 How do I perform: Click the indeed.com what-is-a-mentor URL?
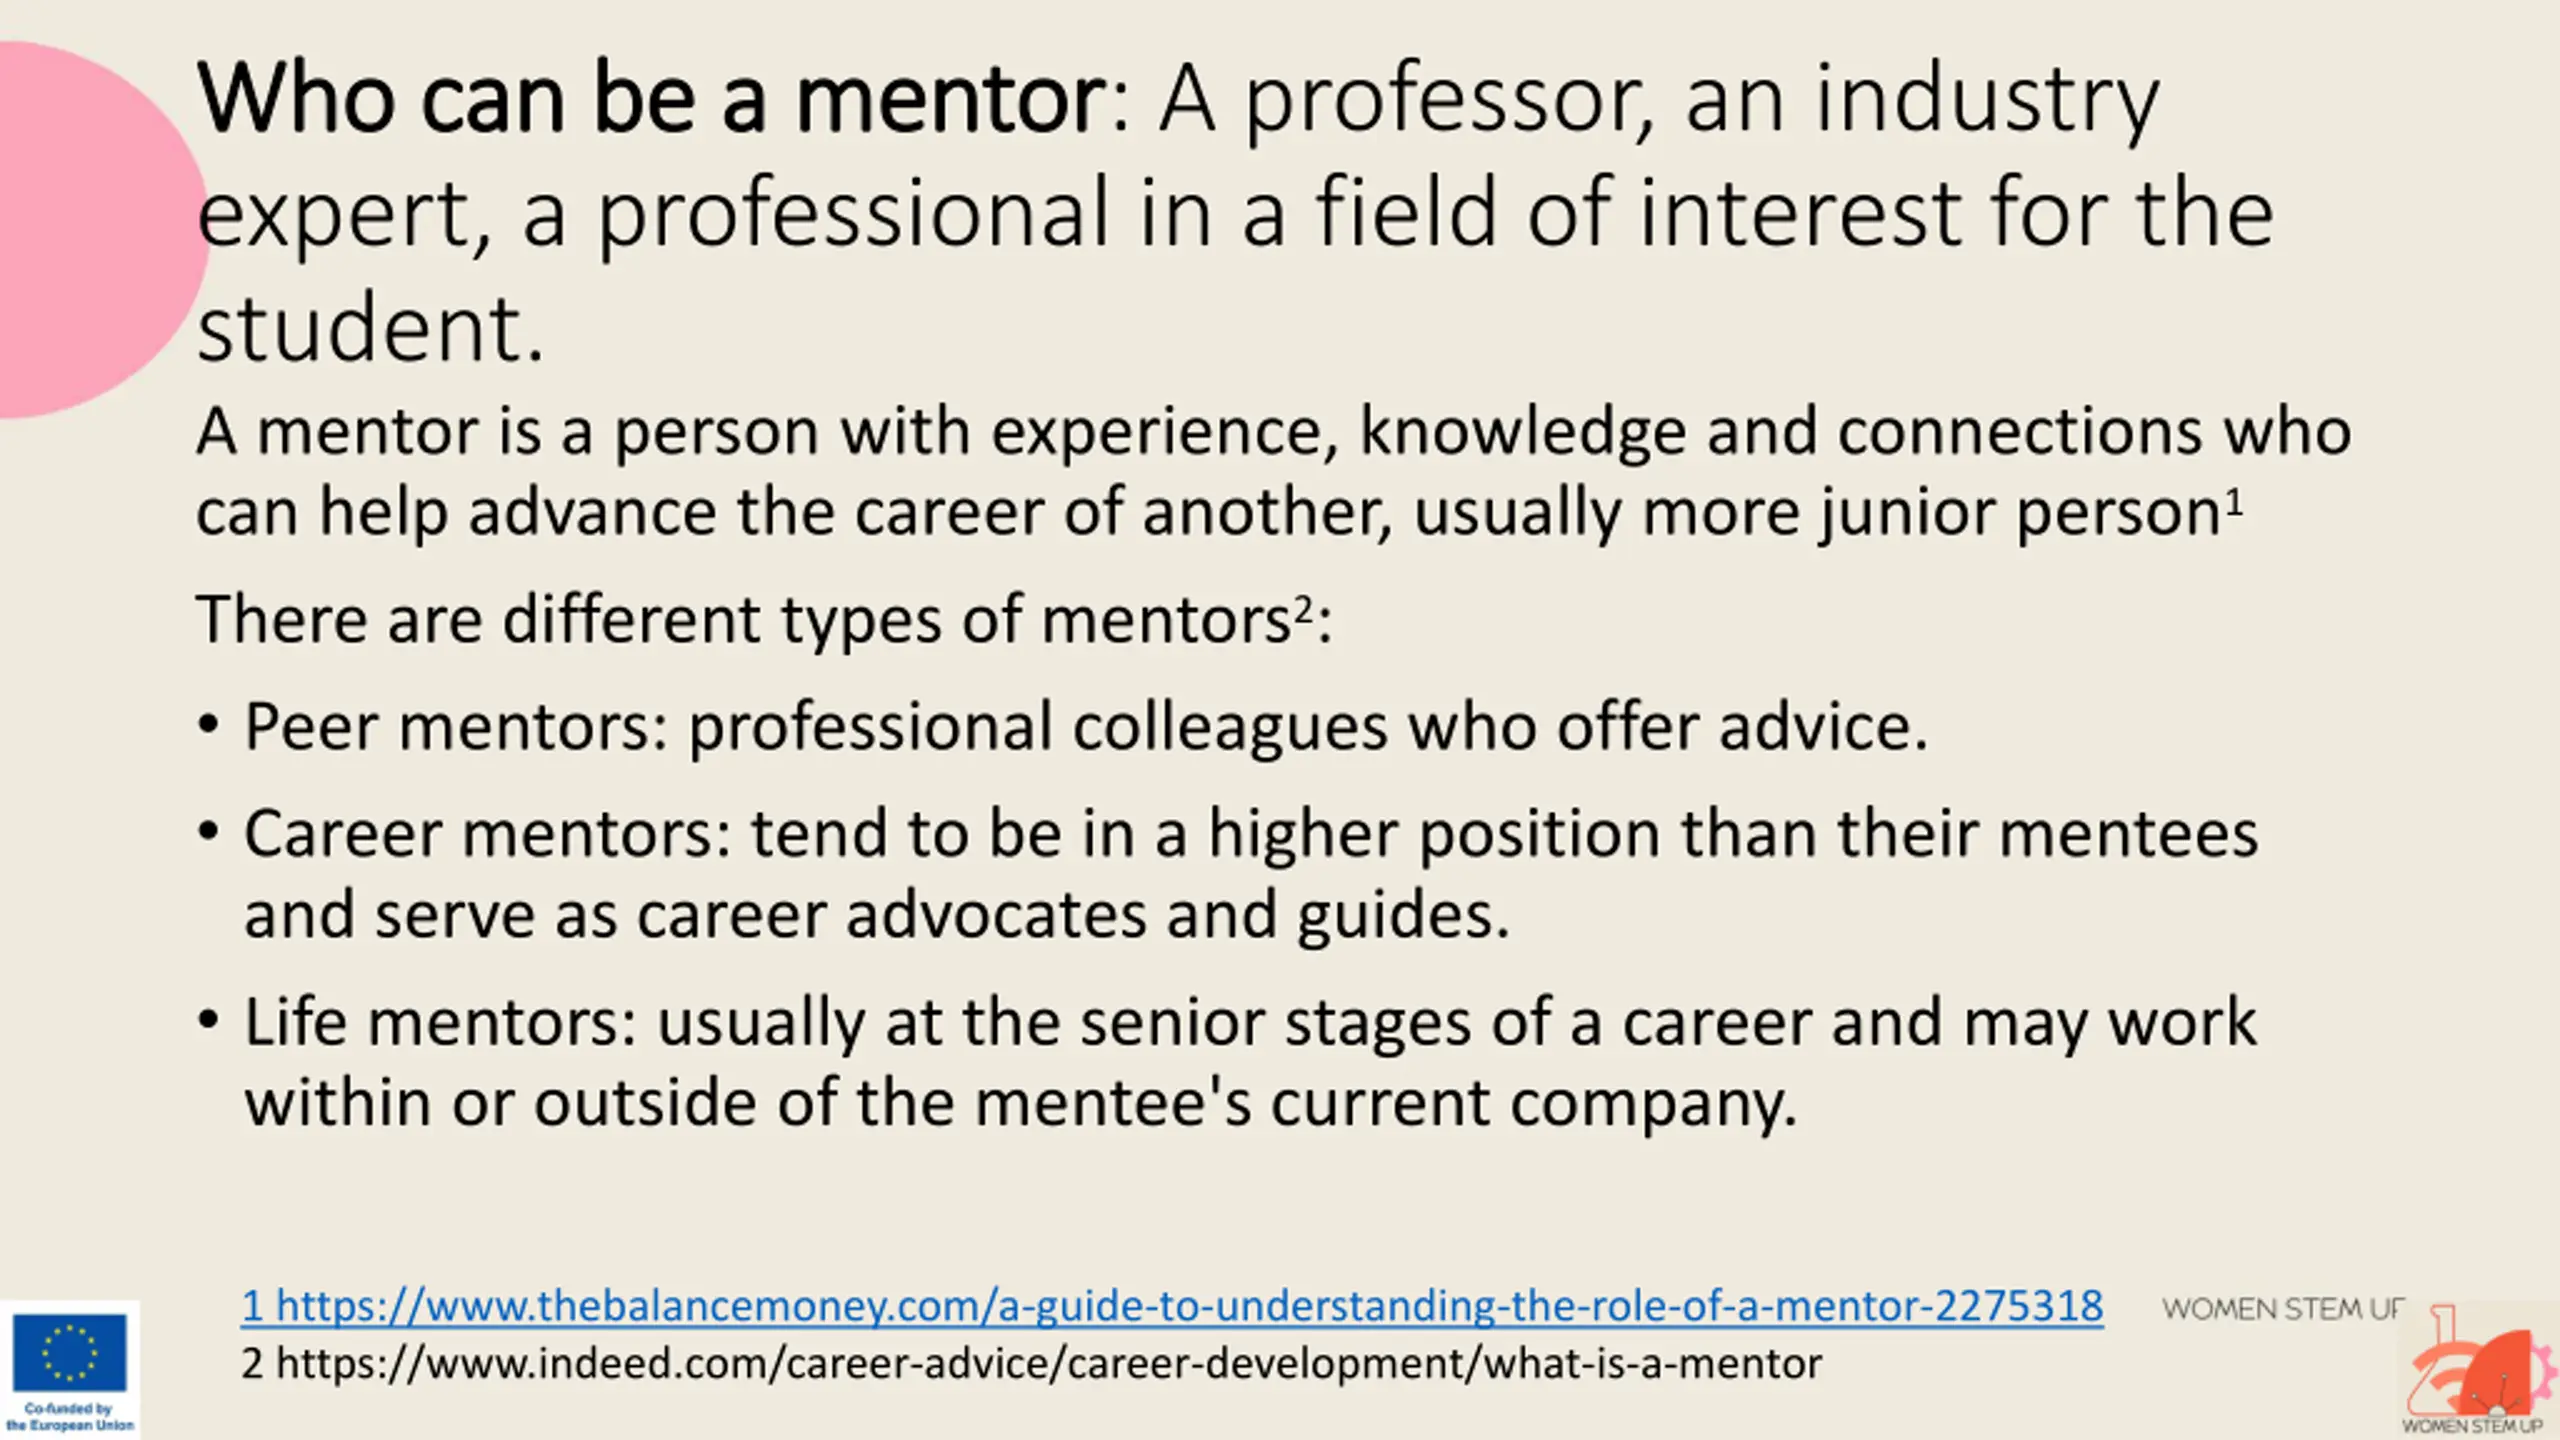coord(1031,1364)
